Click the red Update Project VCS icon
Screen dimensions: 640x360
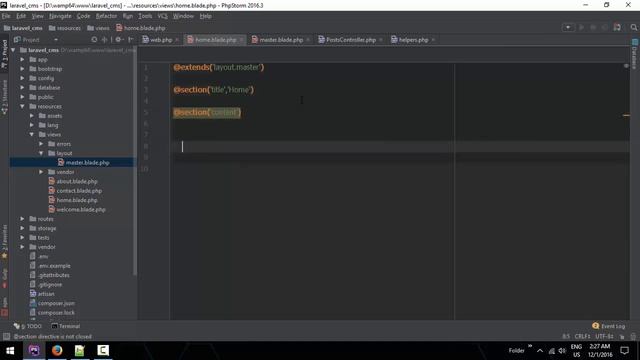[617, 27]
